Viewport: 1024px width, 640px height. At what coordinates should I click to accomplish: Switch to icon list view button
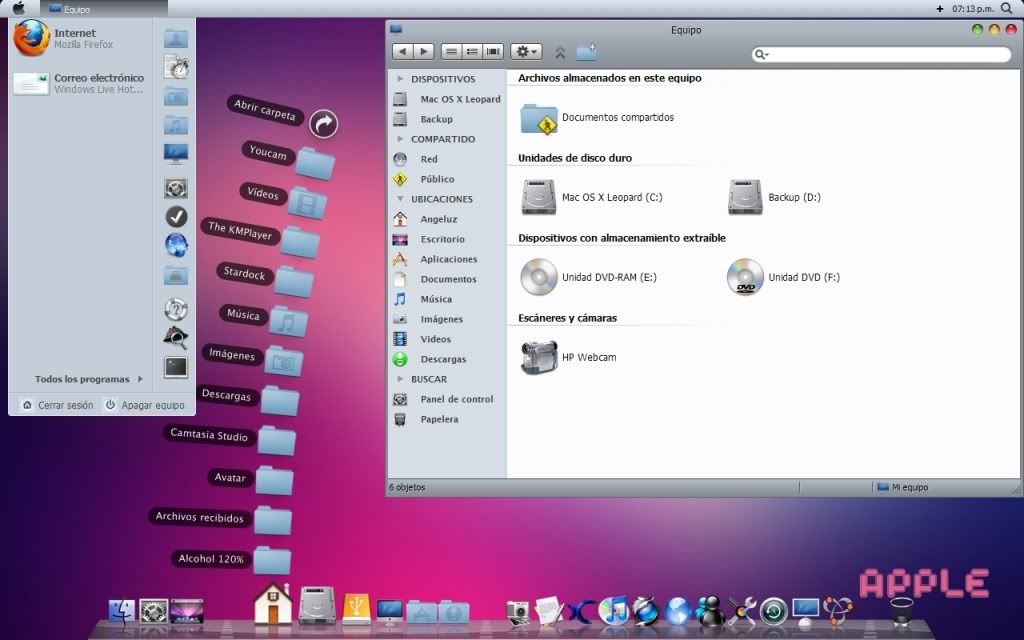point(451,52)
